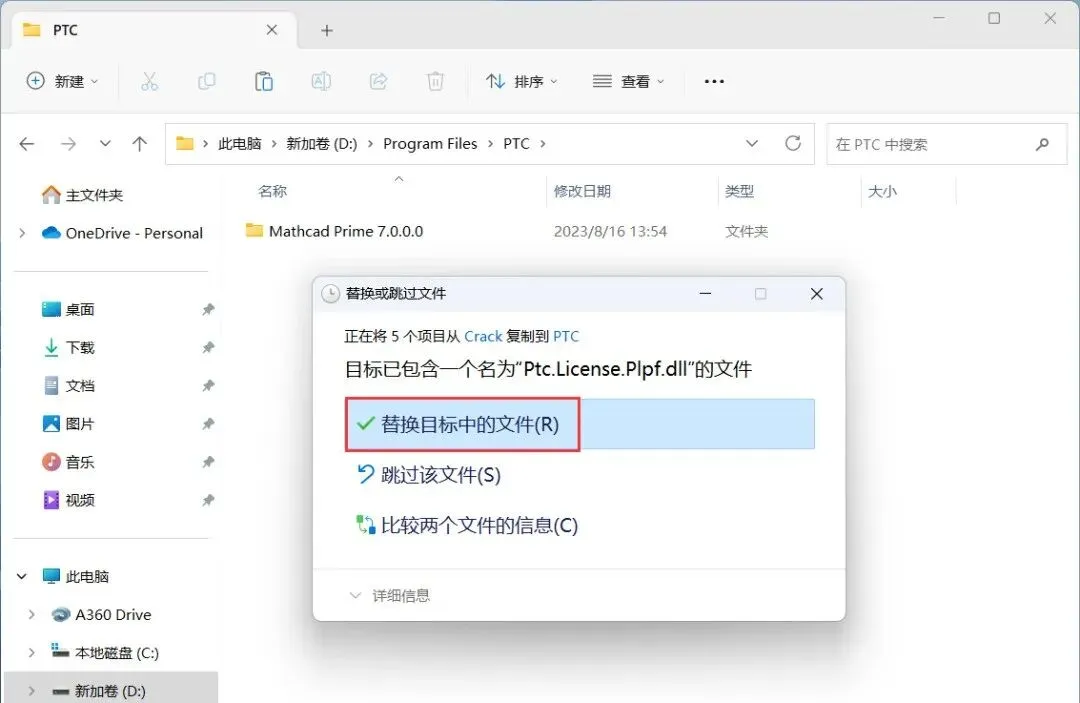Click the pin icon next to 视频
The height and width of the screenshot is (703, 1080).
click(208, 500)
